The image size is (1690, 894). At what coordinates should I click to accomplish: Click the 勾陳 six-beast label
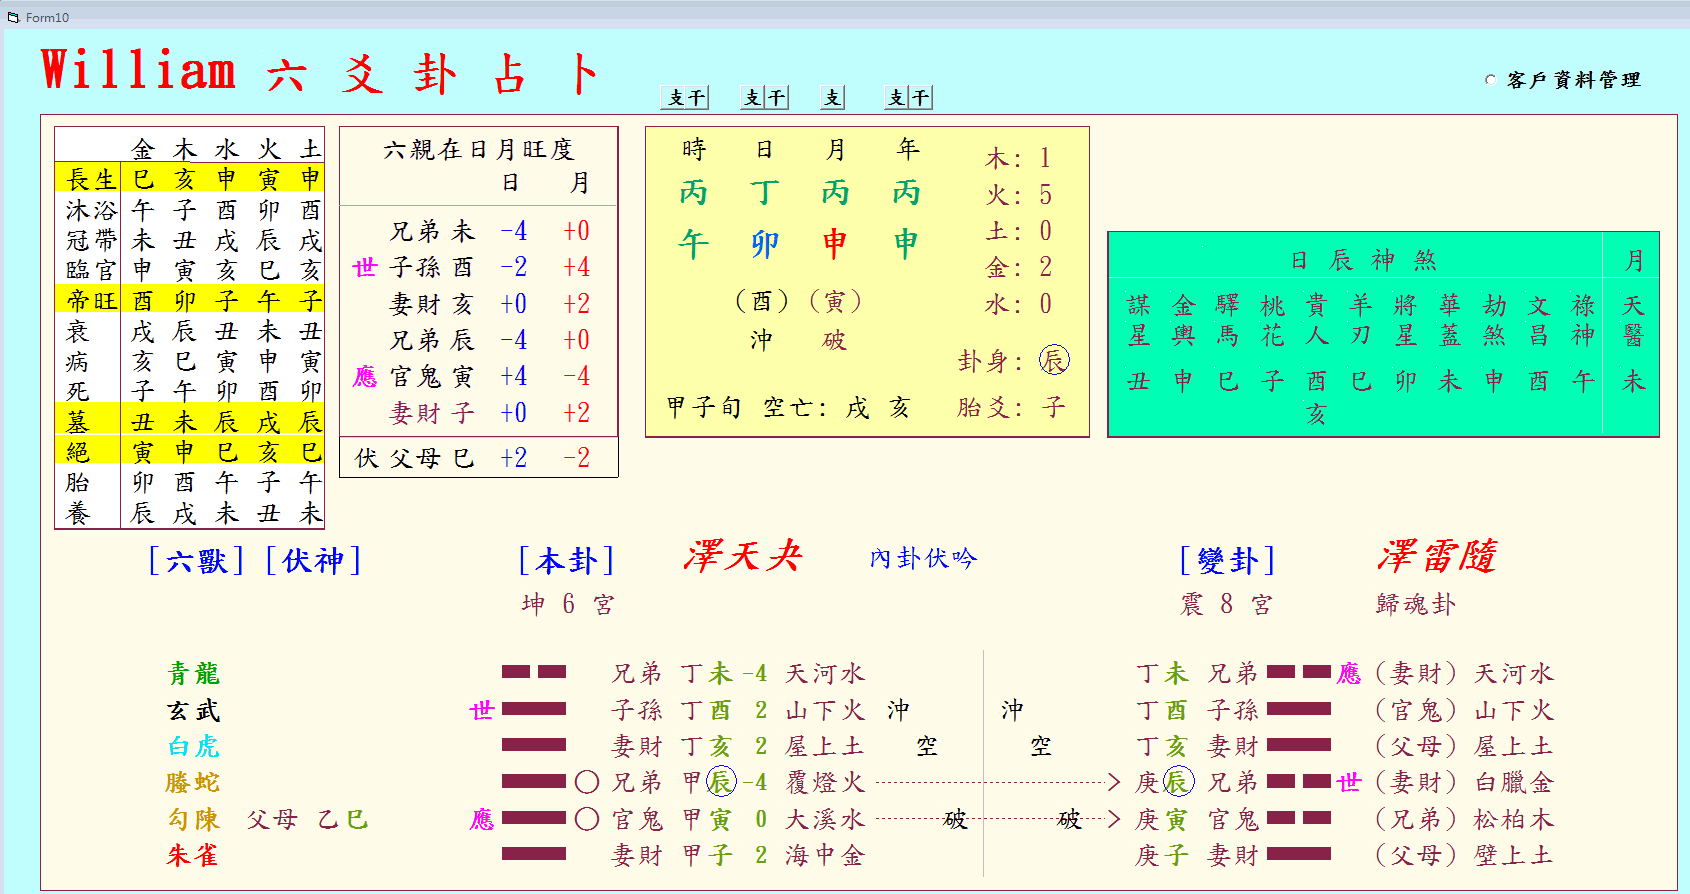[194, 819]
